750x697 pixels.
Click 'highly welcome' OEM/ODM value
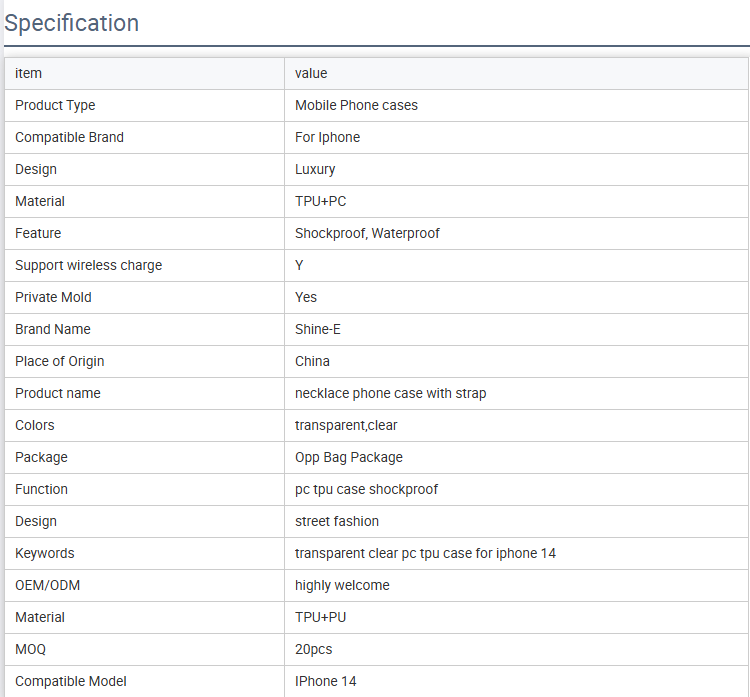(342, 586)
